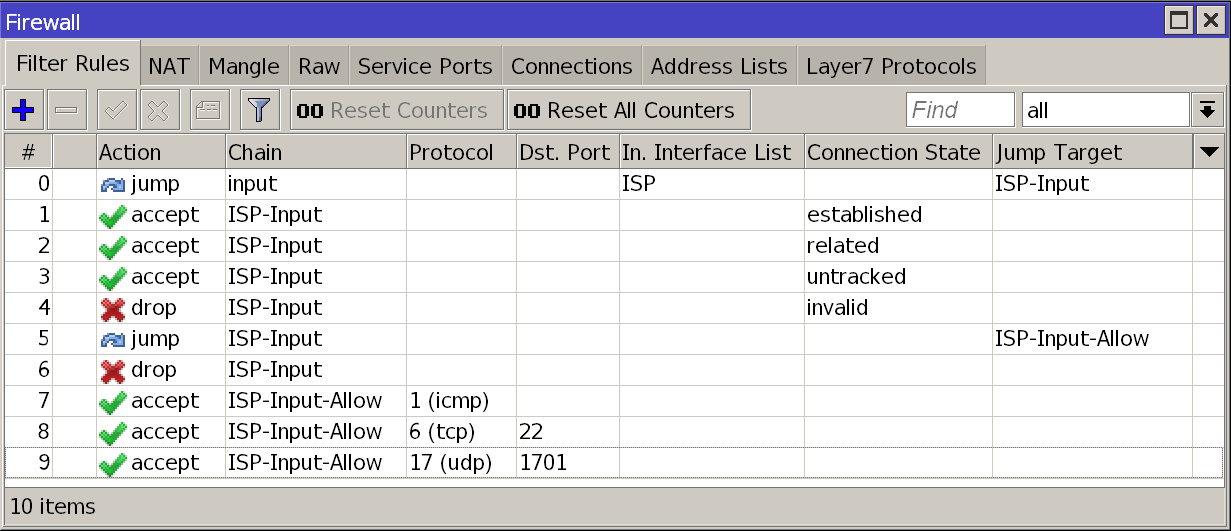Click accept icon for tcp 22 rule
This screenshot has width=1231, height=531.
[114, 433]
